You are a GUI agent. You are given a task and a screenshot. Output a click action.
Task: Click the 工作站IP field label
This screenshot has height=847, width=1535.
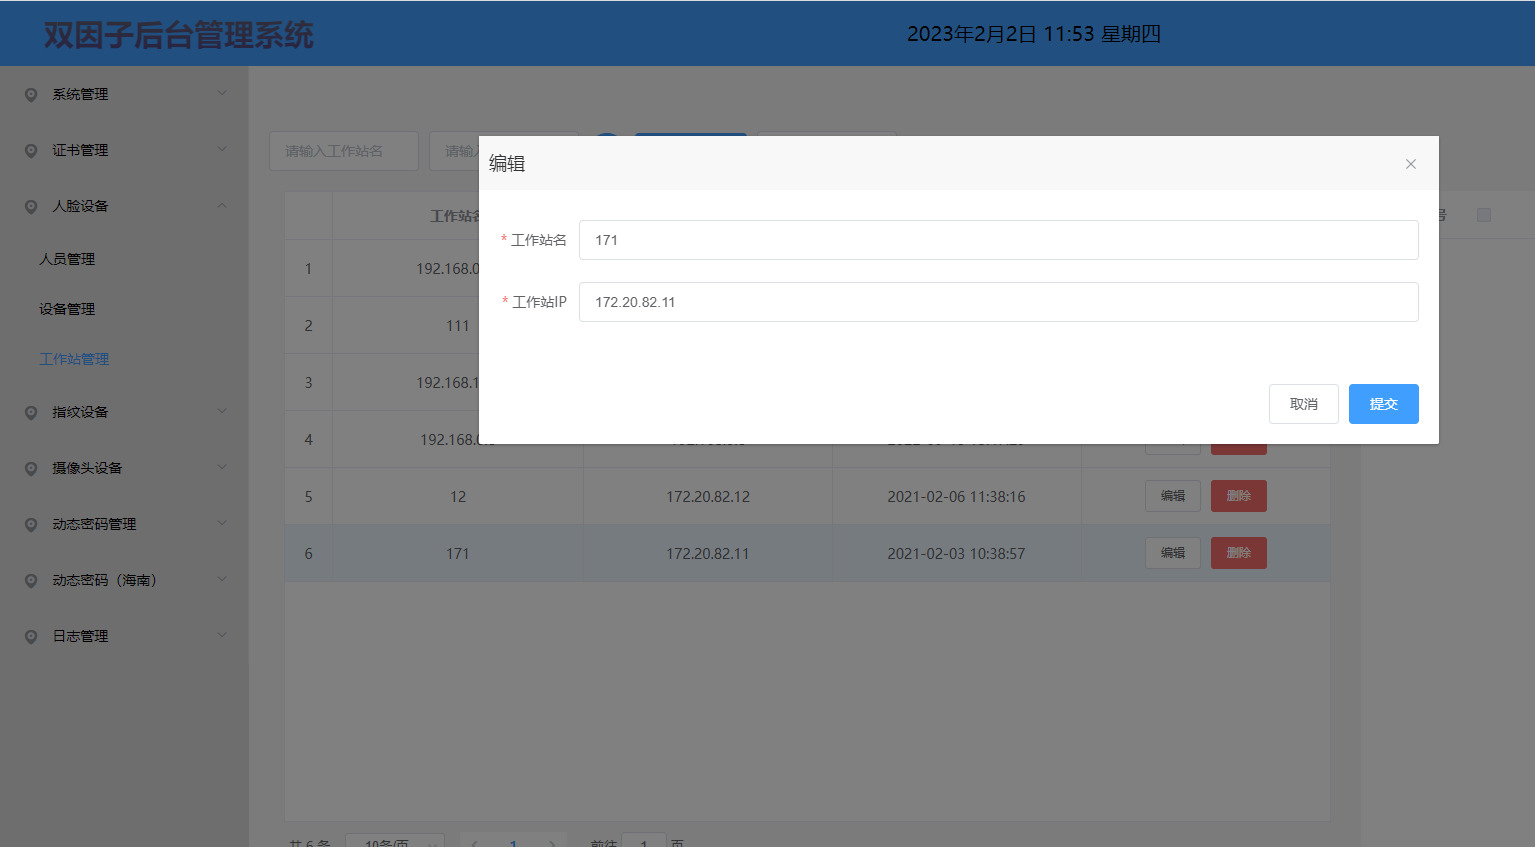540,302
